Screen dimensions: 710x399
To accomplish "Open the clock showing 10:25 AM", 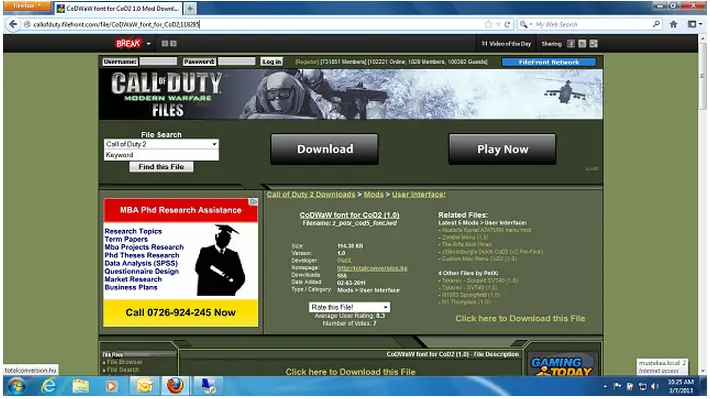I will (681, 386).
